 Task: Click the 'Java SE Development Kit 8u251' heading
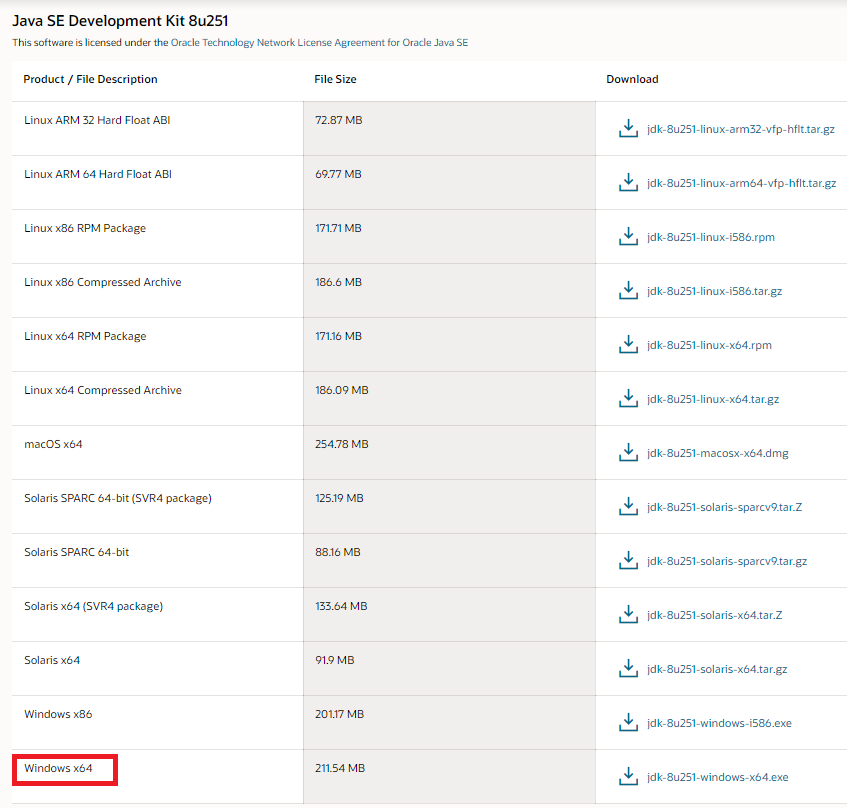tap(120, 21)
